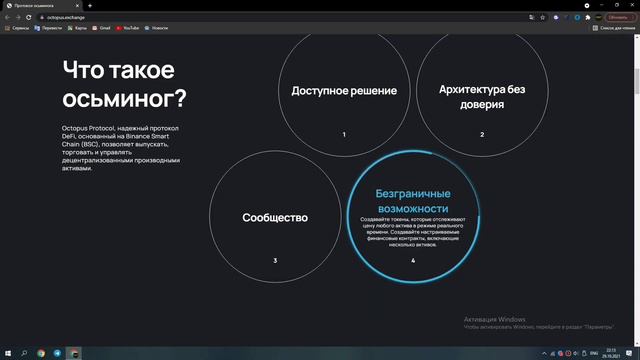Expand hidden system tray icons

click(544, 353)
